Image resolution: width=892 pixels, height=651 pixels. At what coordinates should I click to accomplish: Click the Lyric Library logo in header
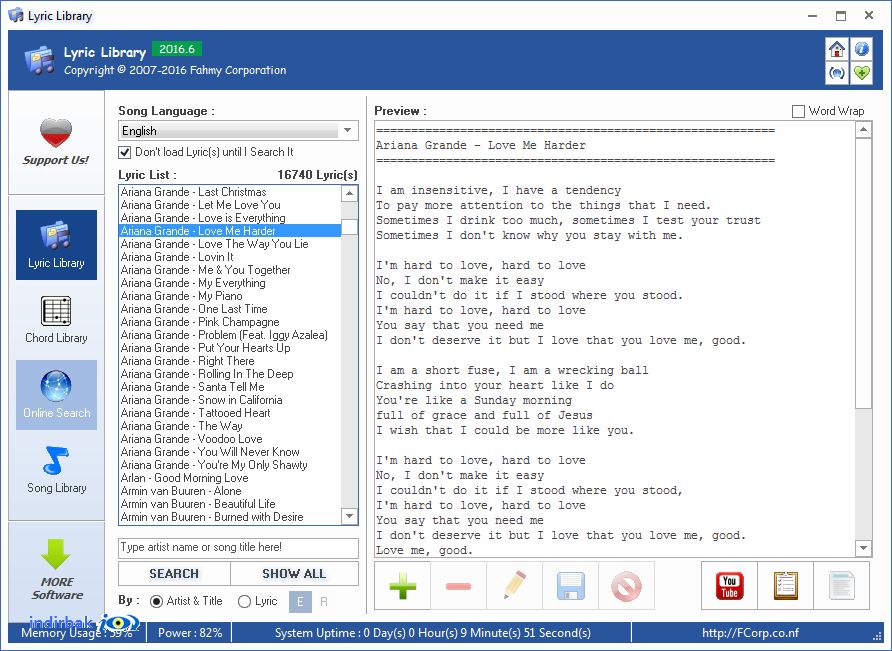40,60
